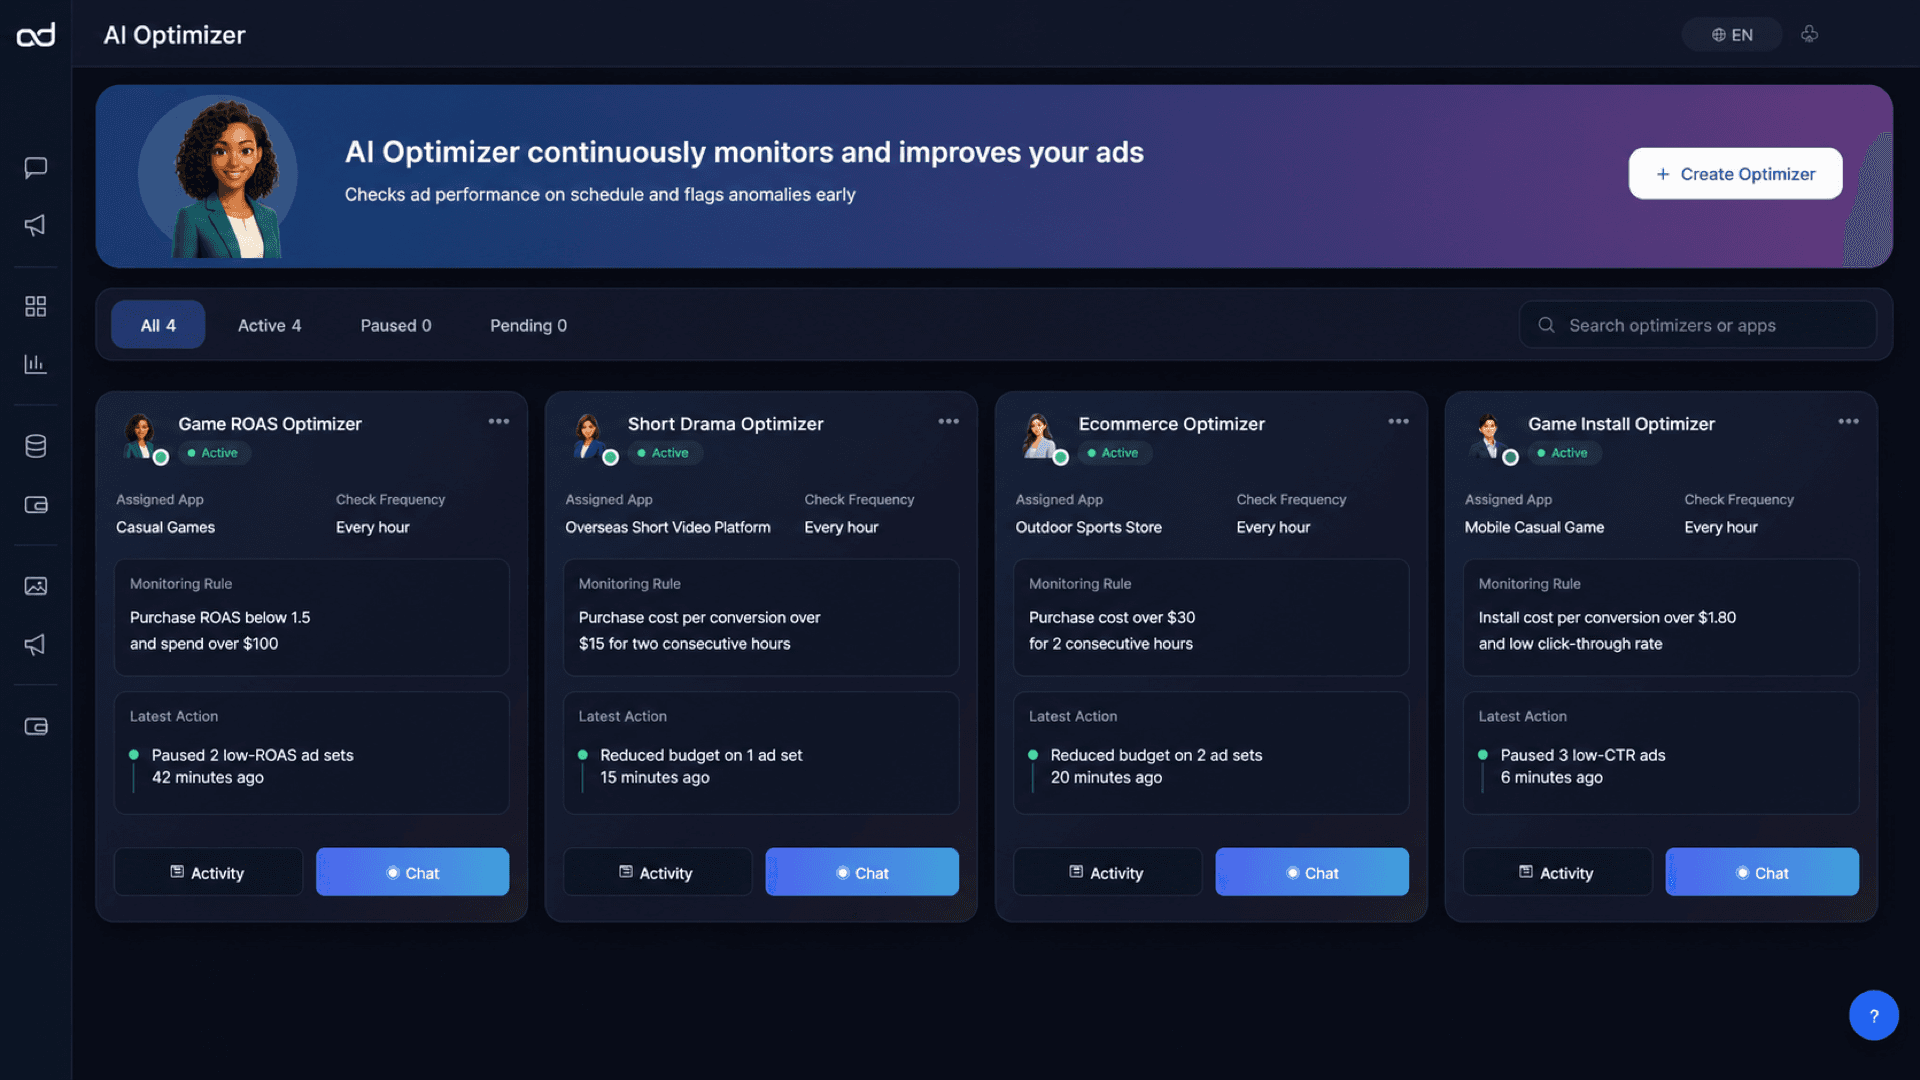1920x1080 pixels.
Task: Open Activity for Game ROAS Optimizer
Action: coord(208,872)
